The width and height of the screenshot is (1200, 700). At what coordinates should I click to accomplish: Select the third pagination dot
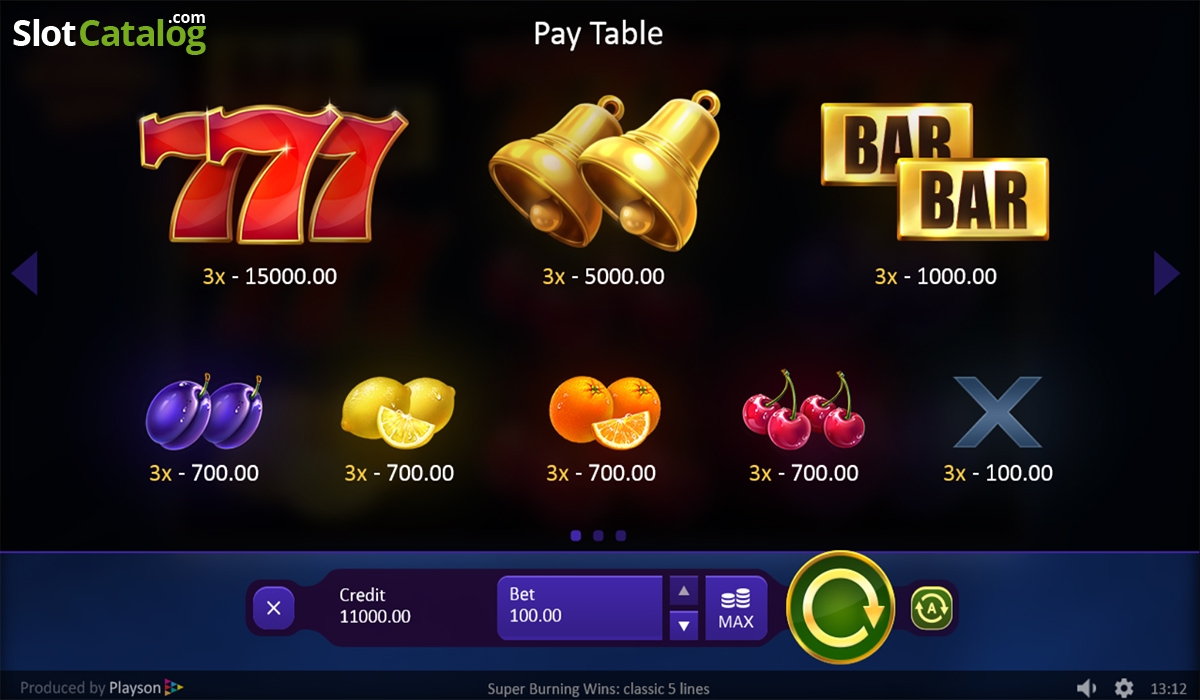point(621,535)
